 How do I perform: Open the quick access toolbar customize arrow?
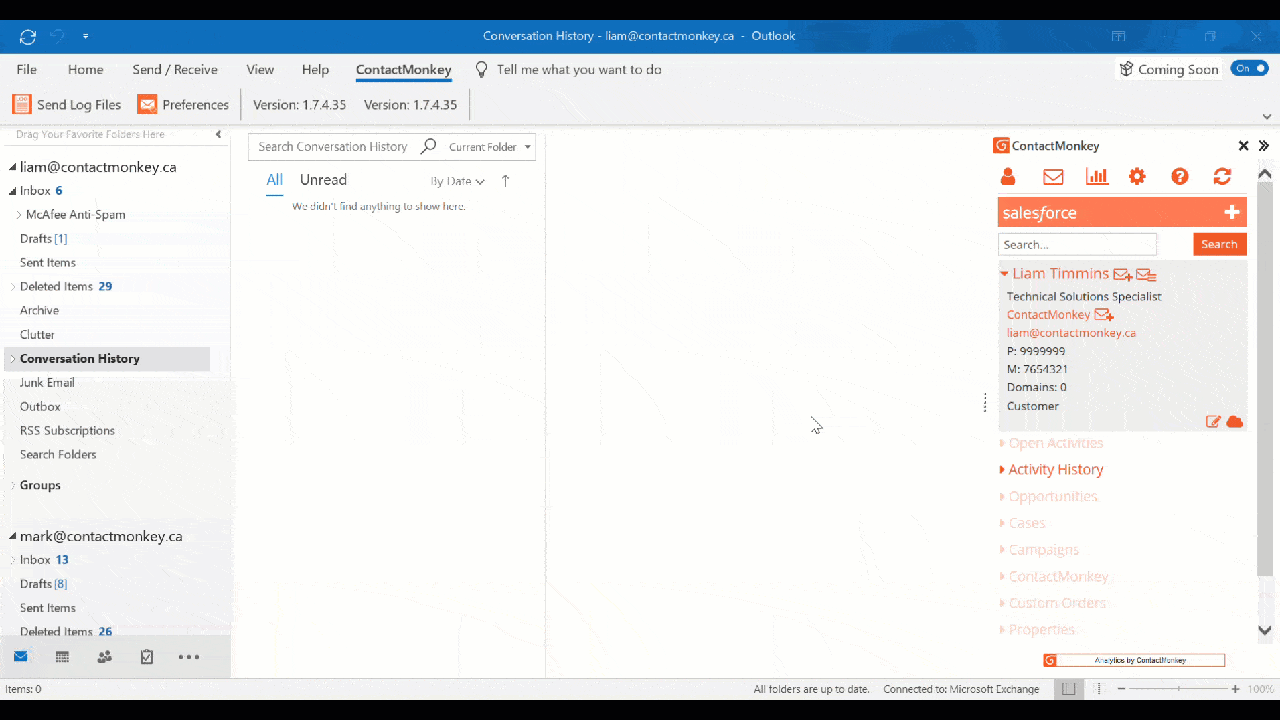tap(86, 36)
